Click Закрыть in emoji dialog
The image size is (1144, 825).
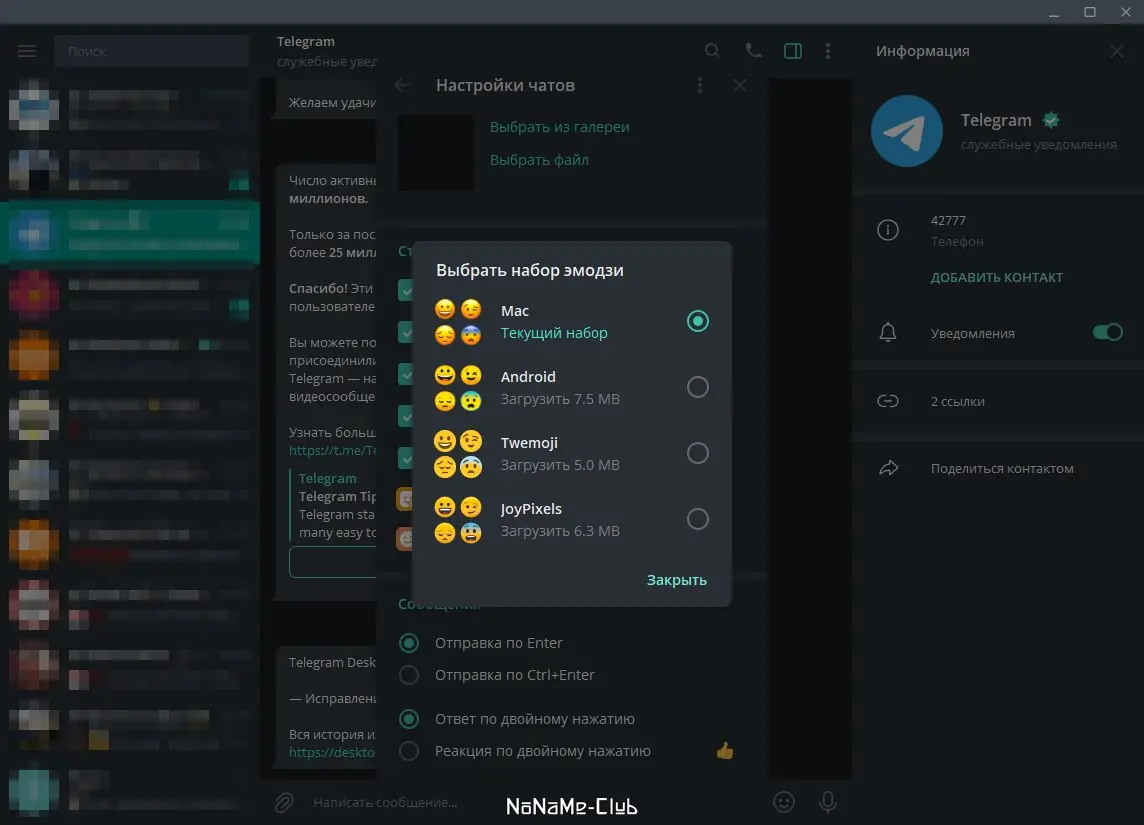(676, 580)
